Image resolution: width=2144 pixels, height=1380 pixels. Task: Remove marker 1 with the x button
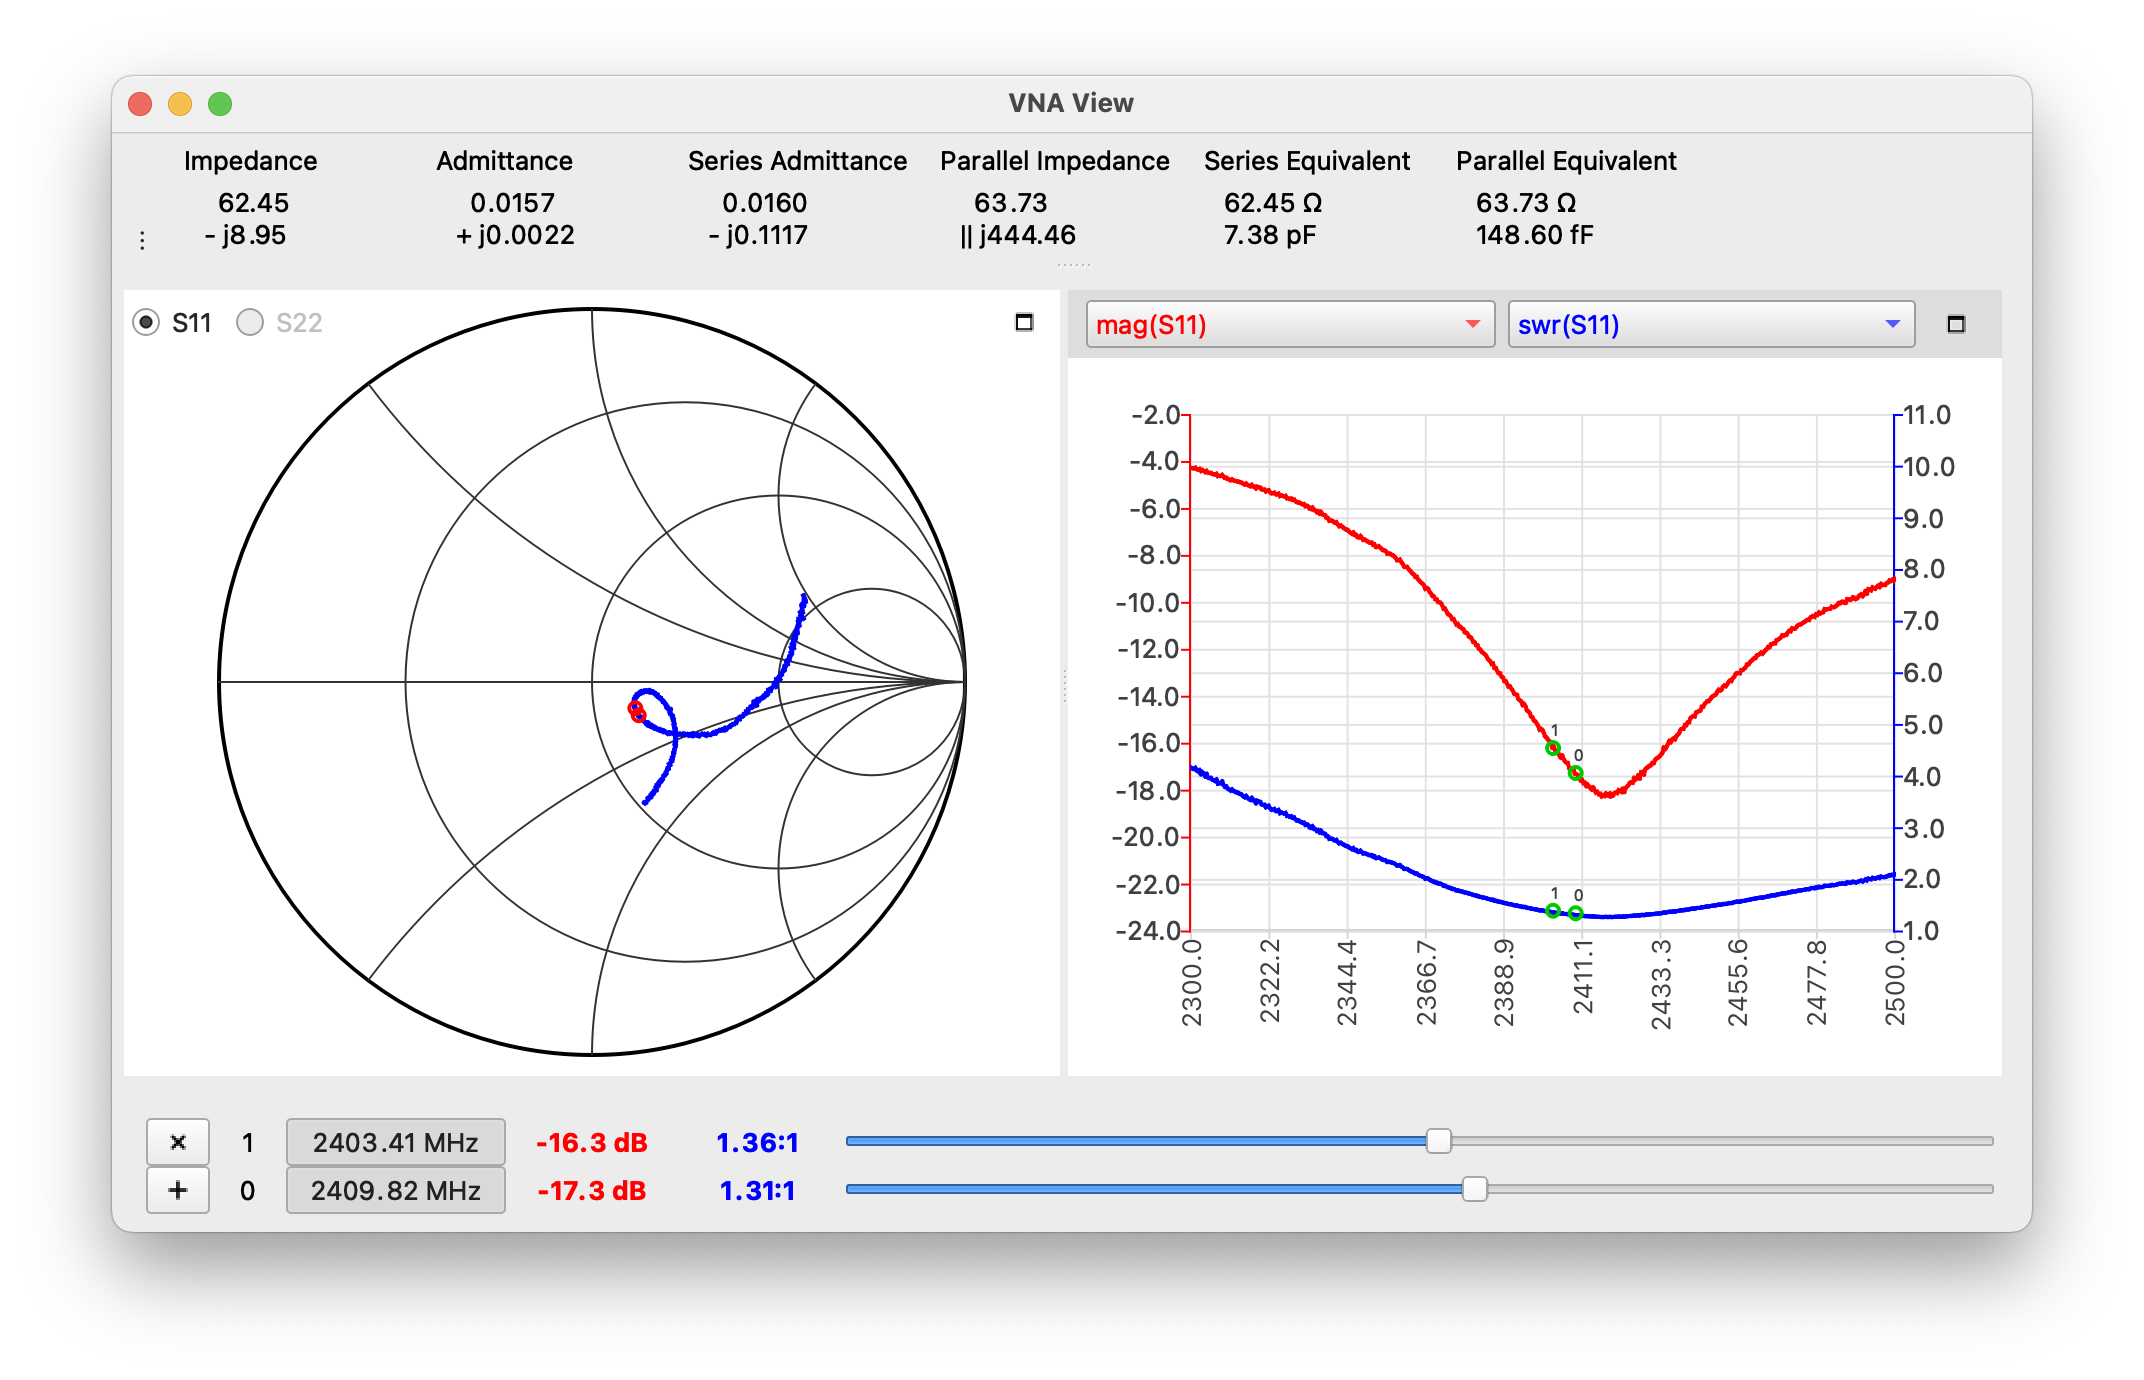pyautogui.click(x=178, y=1142)
